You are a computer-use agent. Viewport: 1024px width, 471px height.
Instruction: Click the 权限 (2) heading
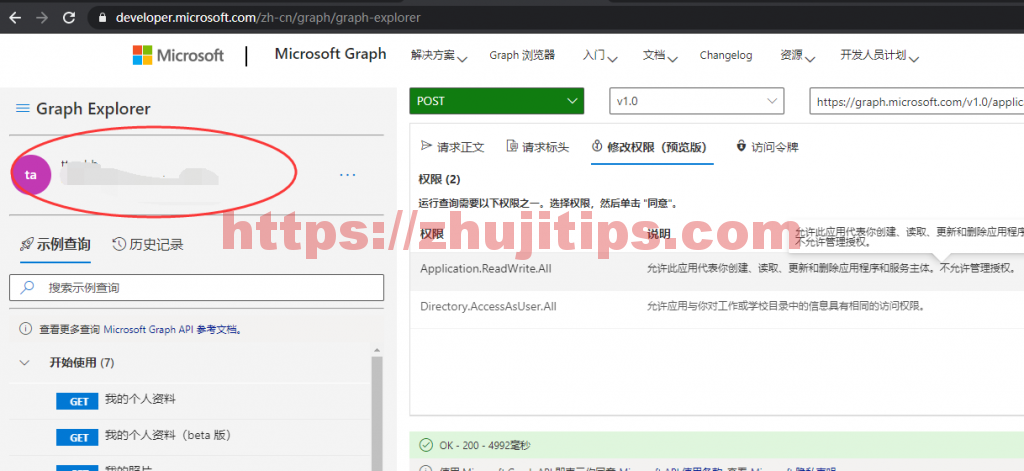click(x=440, y=179)
